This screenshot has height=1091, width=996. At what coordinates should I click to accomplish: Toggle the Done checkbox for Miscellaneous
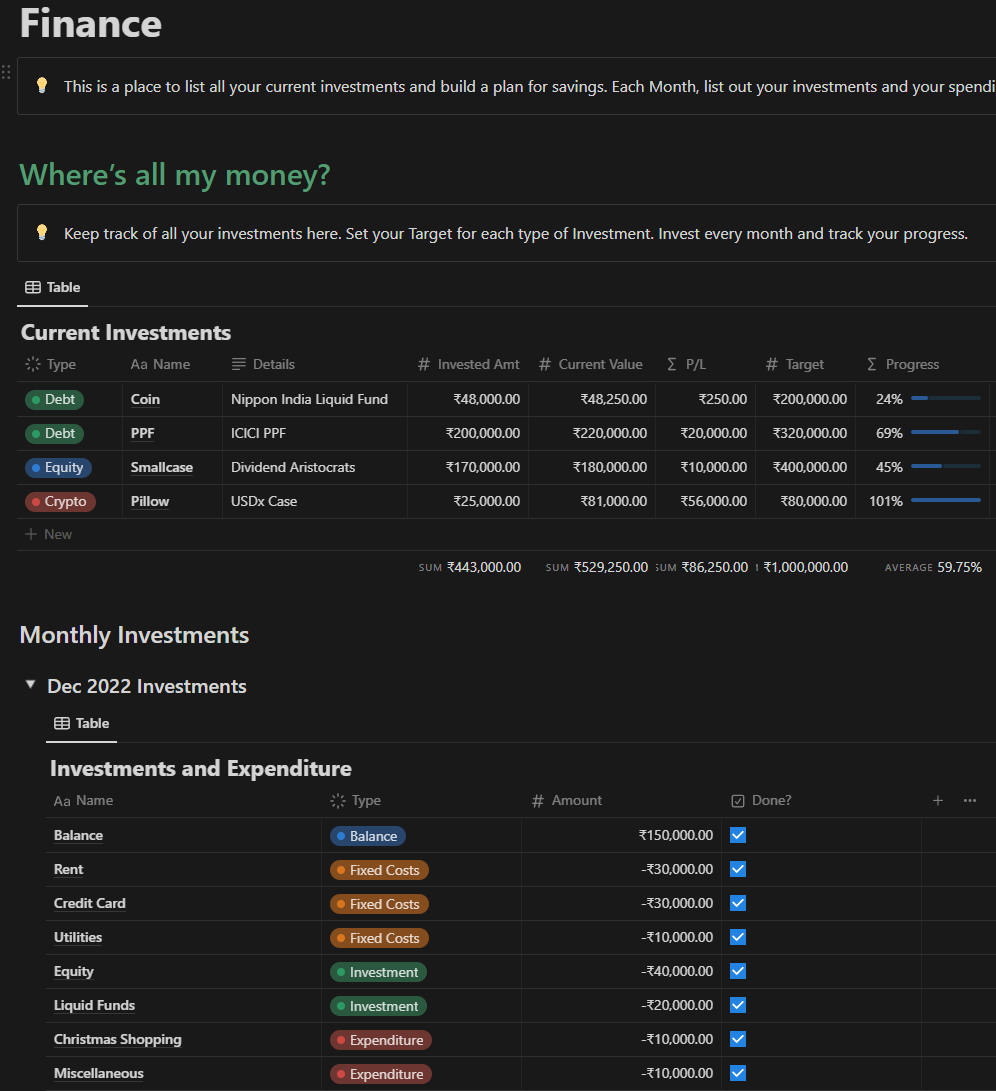pyautogui.click(x=738, y=1074)
